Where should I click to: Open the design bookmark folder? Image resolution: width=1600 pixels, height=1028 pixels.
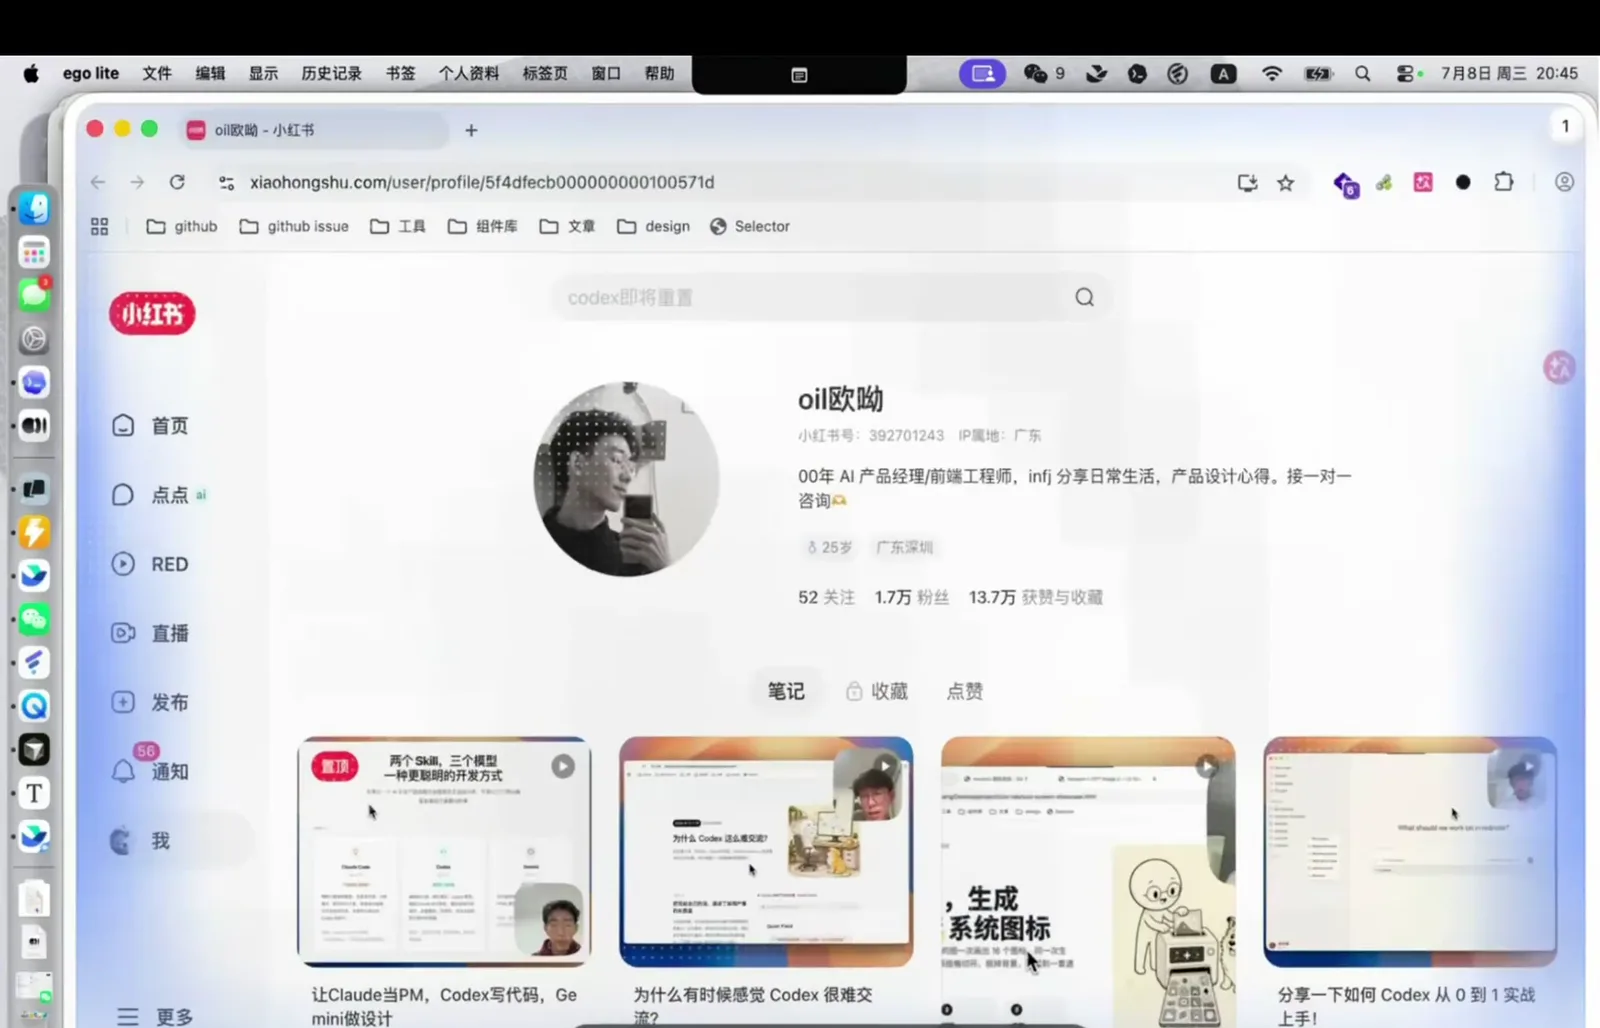[653, 227]
